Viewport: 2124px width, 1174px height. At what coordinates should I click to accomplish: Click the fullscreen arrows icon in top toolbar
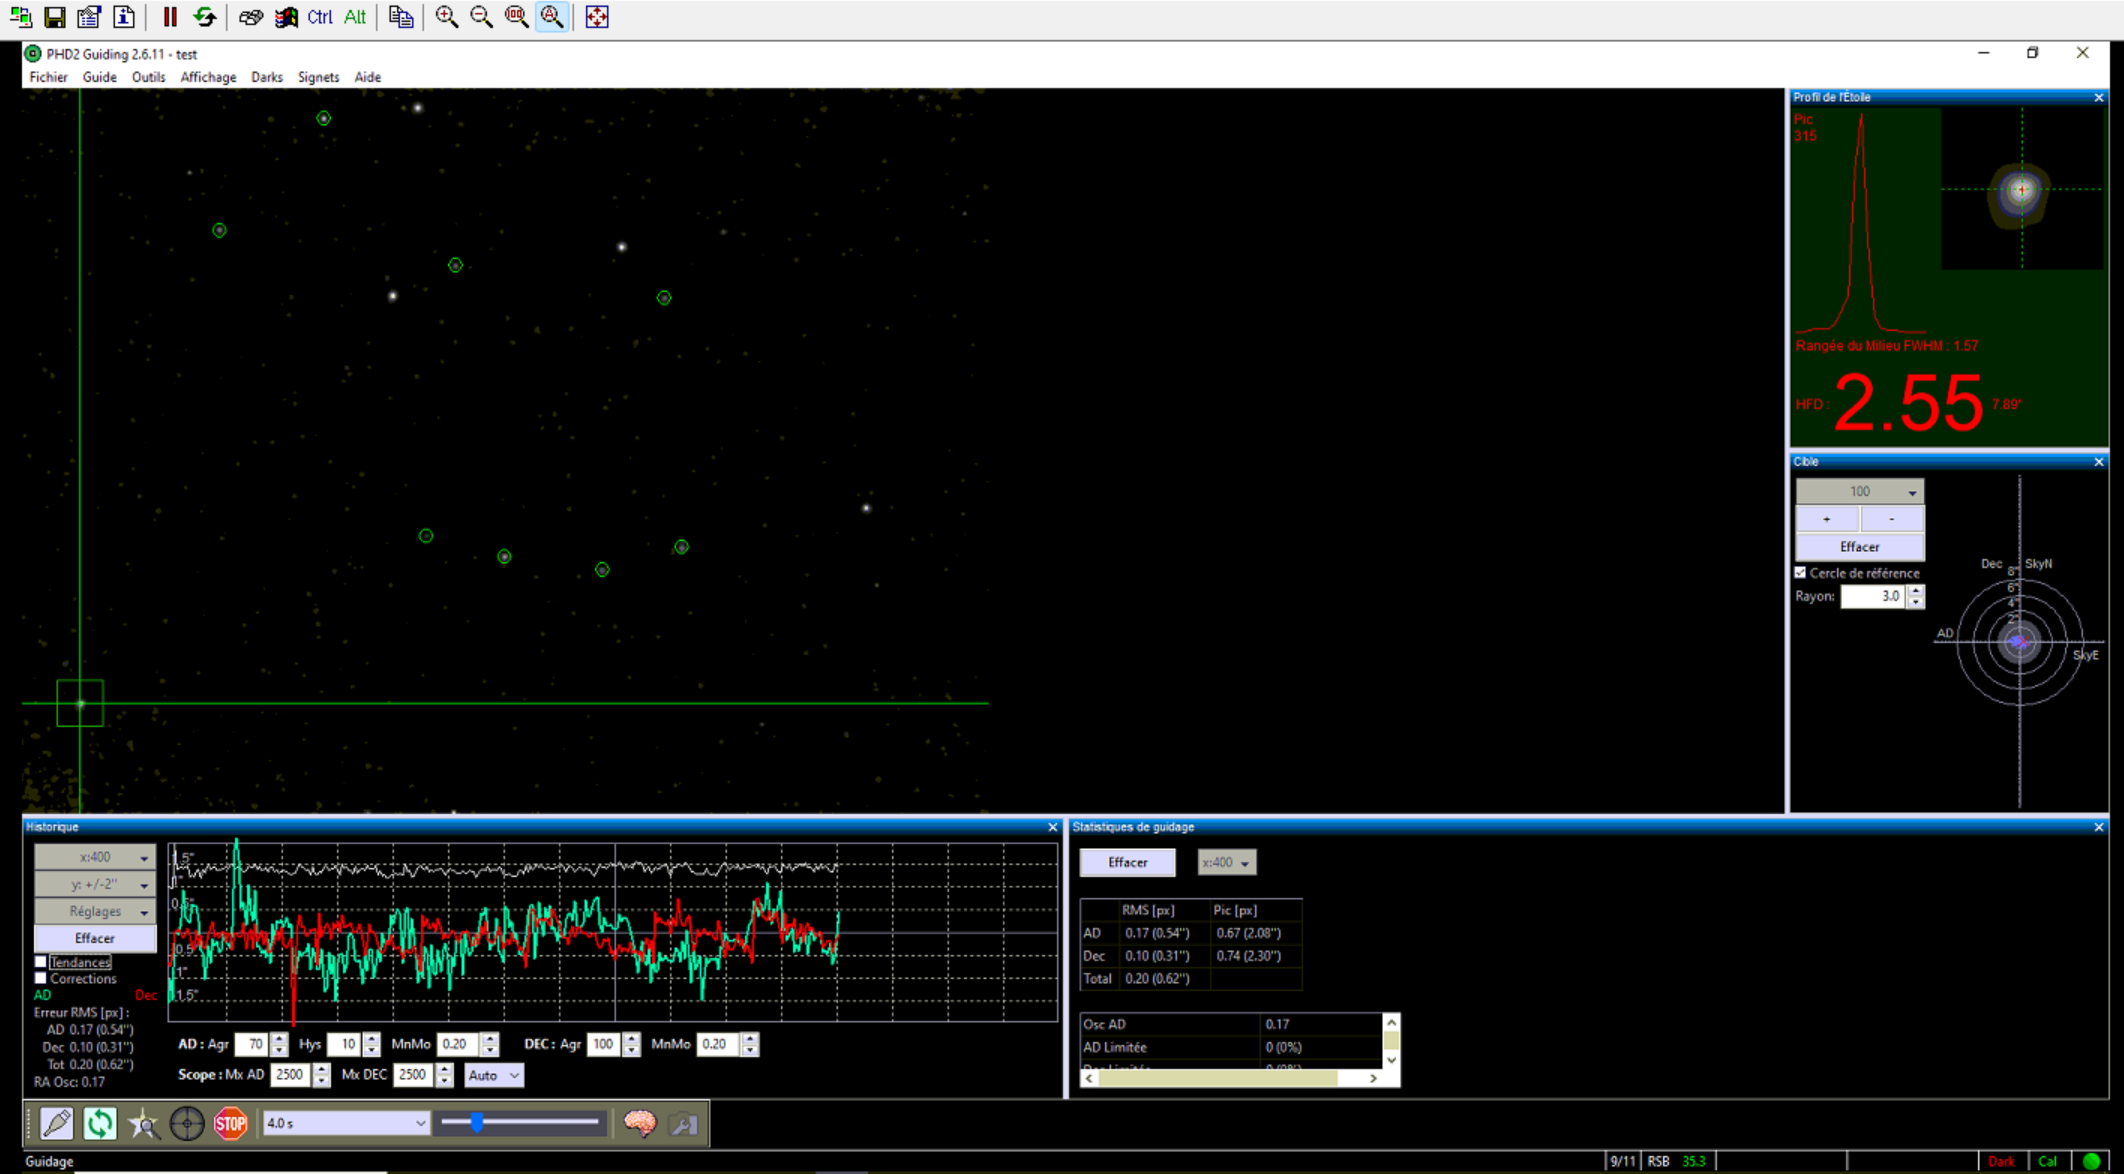click(x=597, y=17)
